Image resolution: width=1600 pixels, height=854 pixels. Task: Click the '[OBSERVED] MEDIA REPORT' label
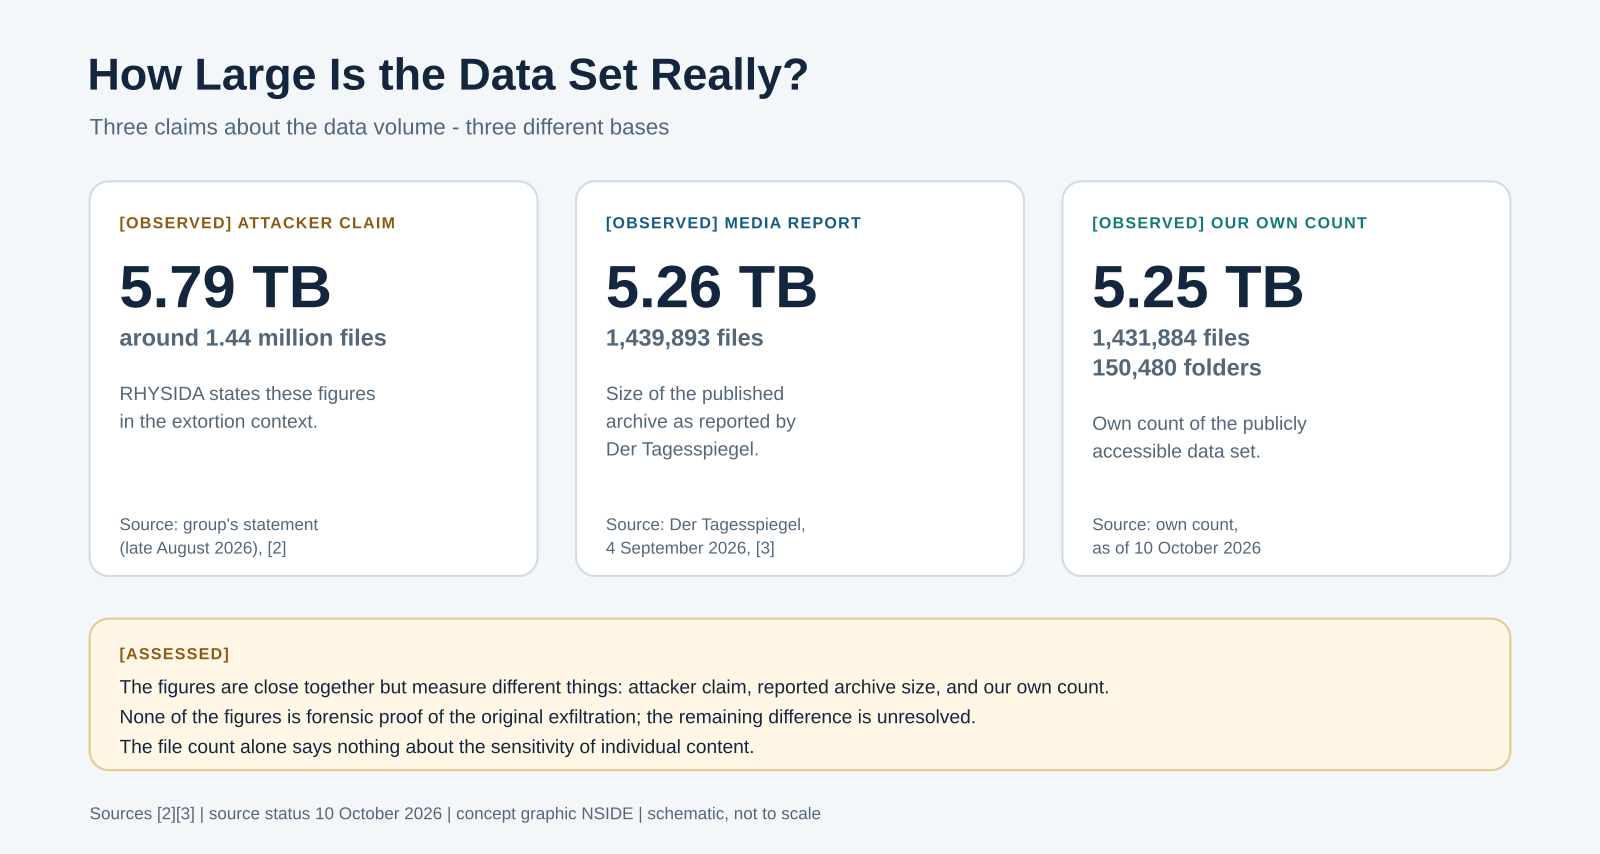coord(733,223)
